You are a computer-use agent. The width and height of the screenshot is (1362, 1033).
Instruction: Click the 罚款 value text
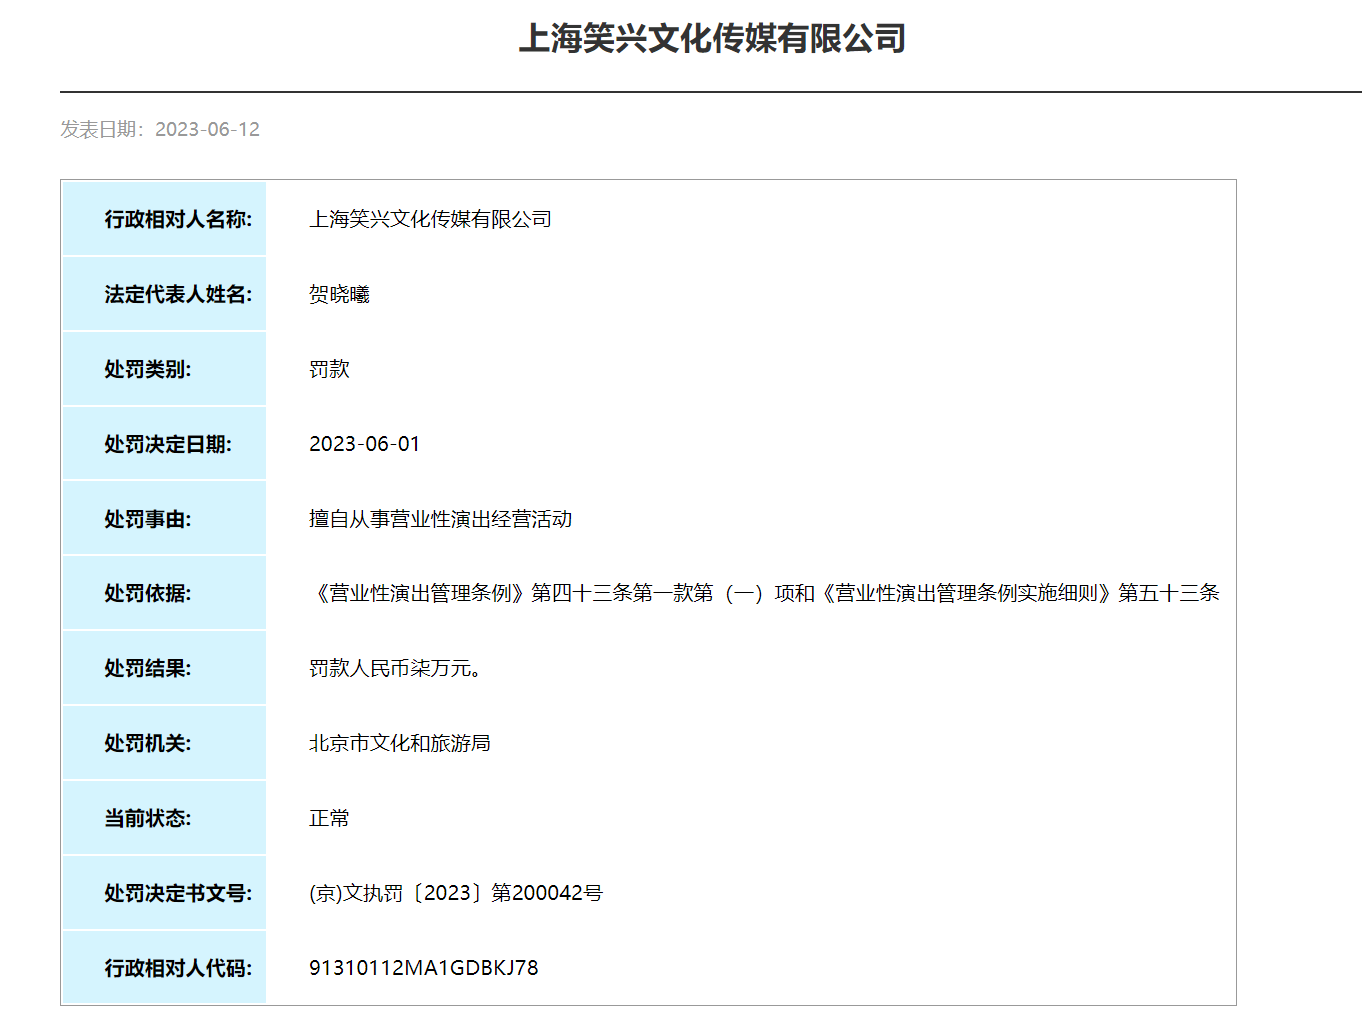(x=329, y=369)
